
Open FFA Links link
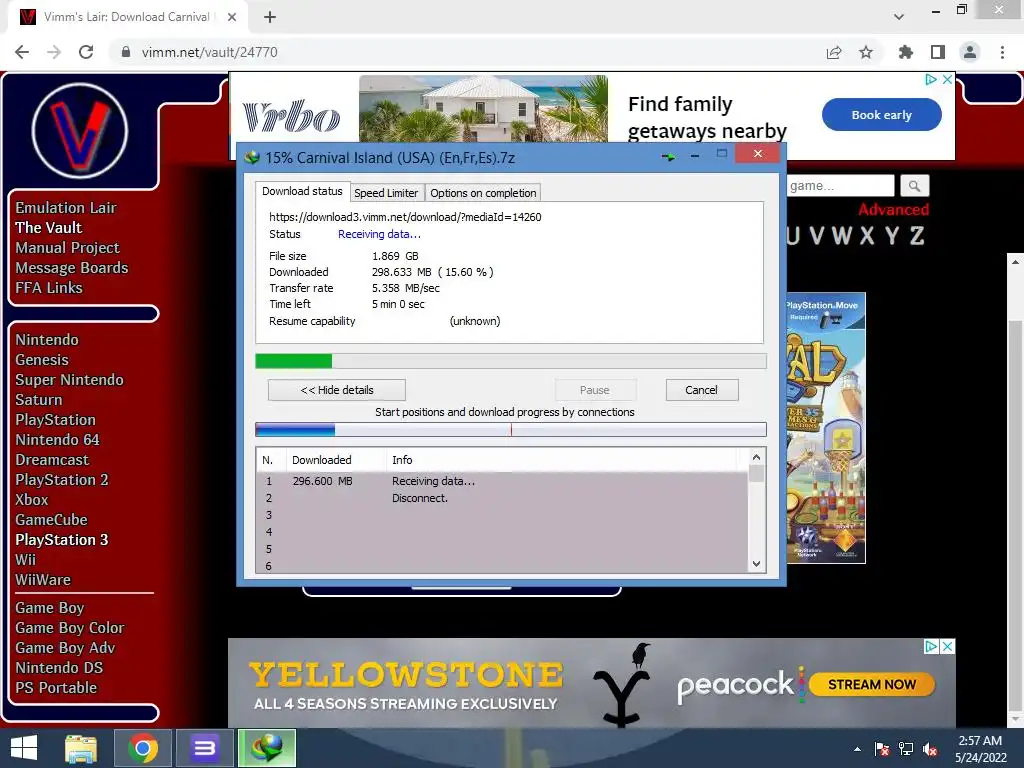[49, 288]
